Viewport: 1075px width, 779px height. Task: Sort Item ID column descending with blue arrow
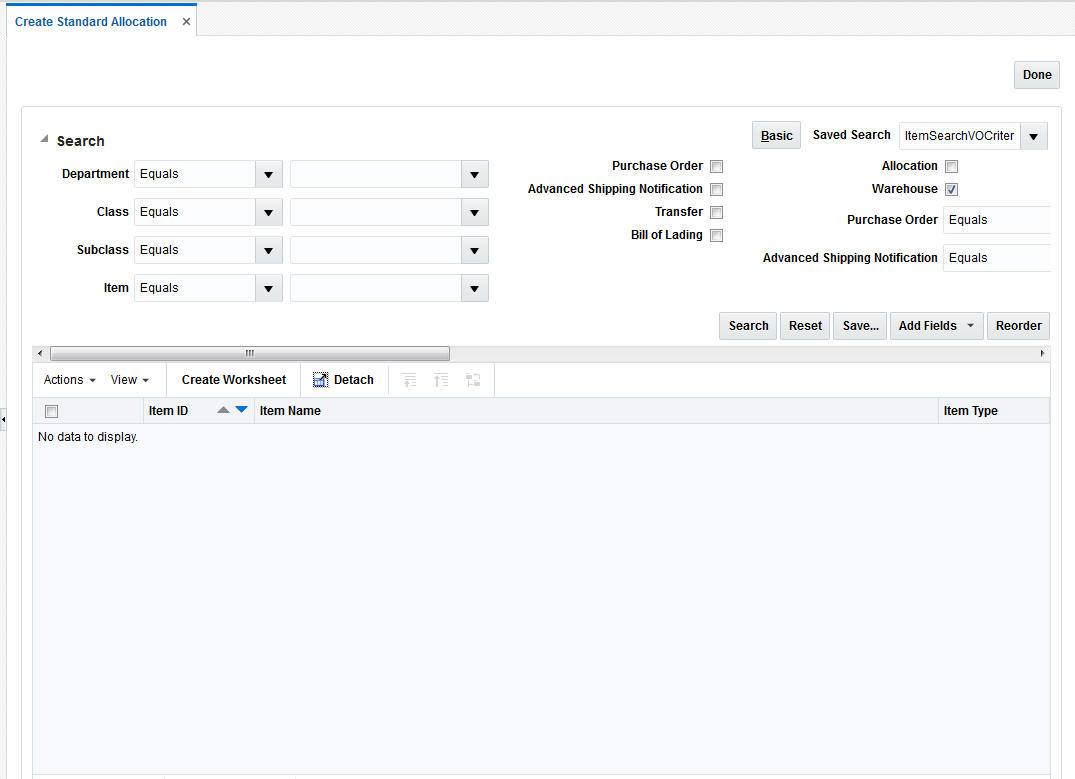point(239,410)
